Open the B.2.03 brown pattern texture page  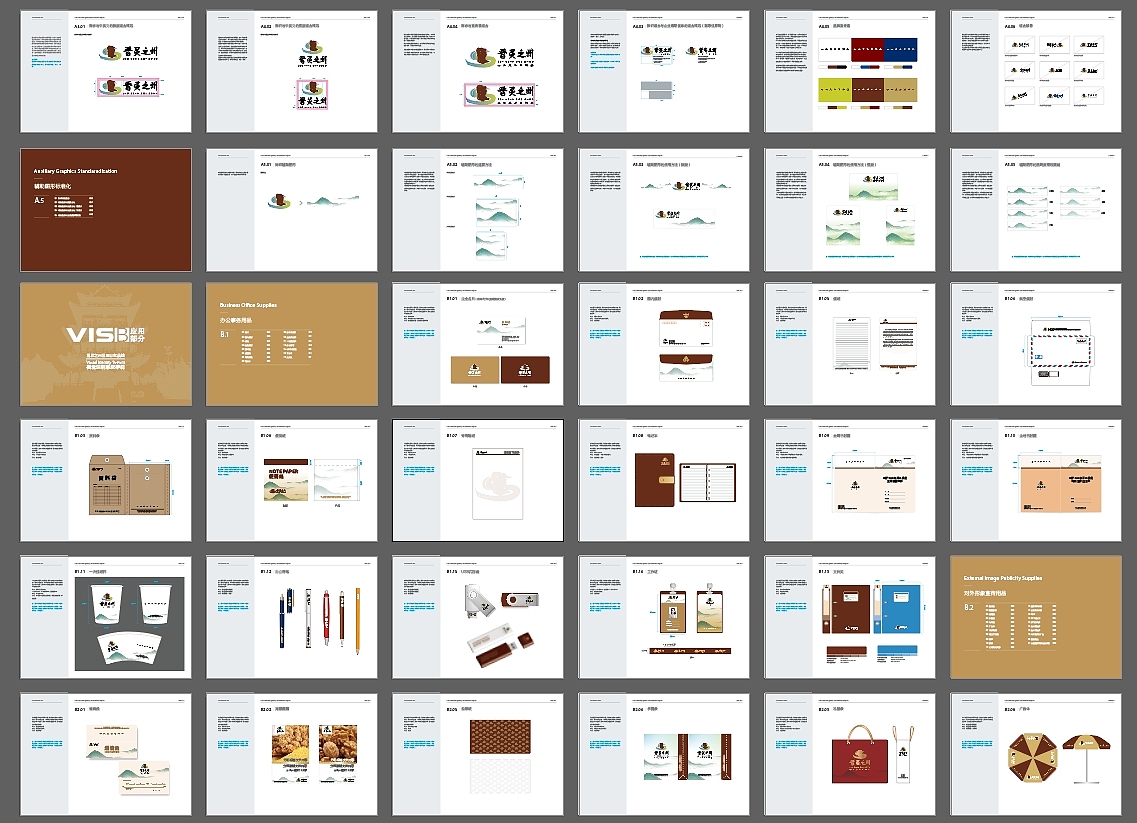(x=478, y=754)
